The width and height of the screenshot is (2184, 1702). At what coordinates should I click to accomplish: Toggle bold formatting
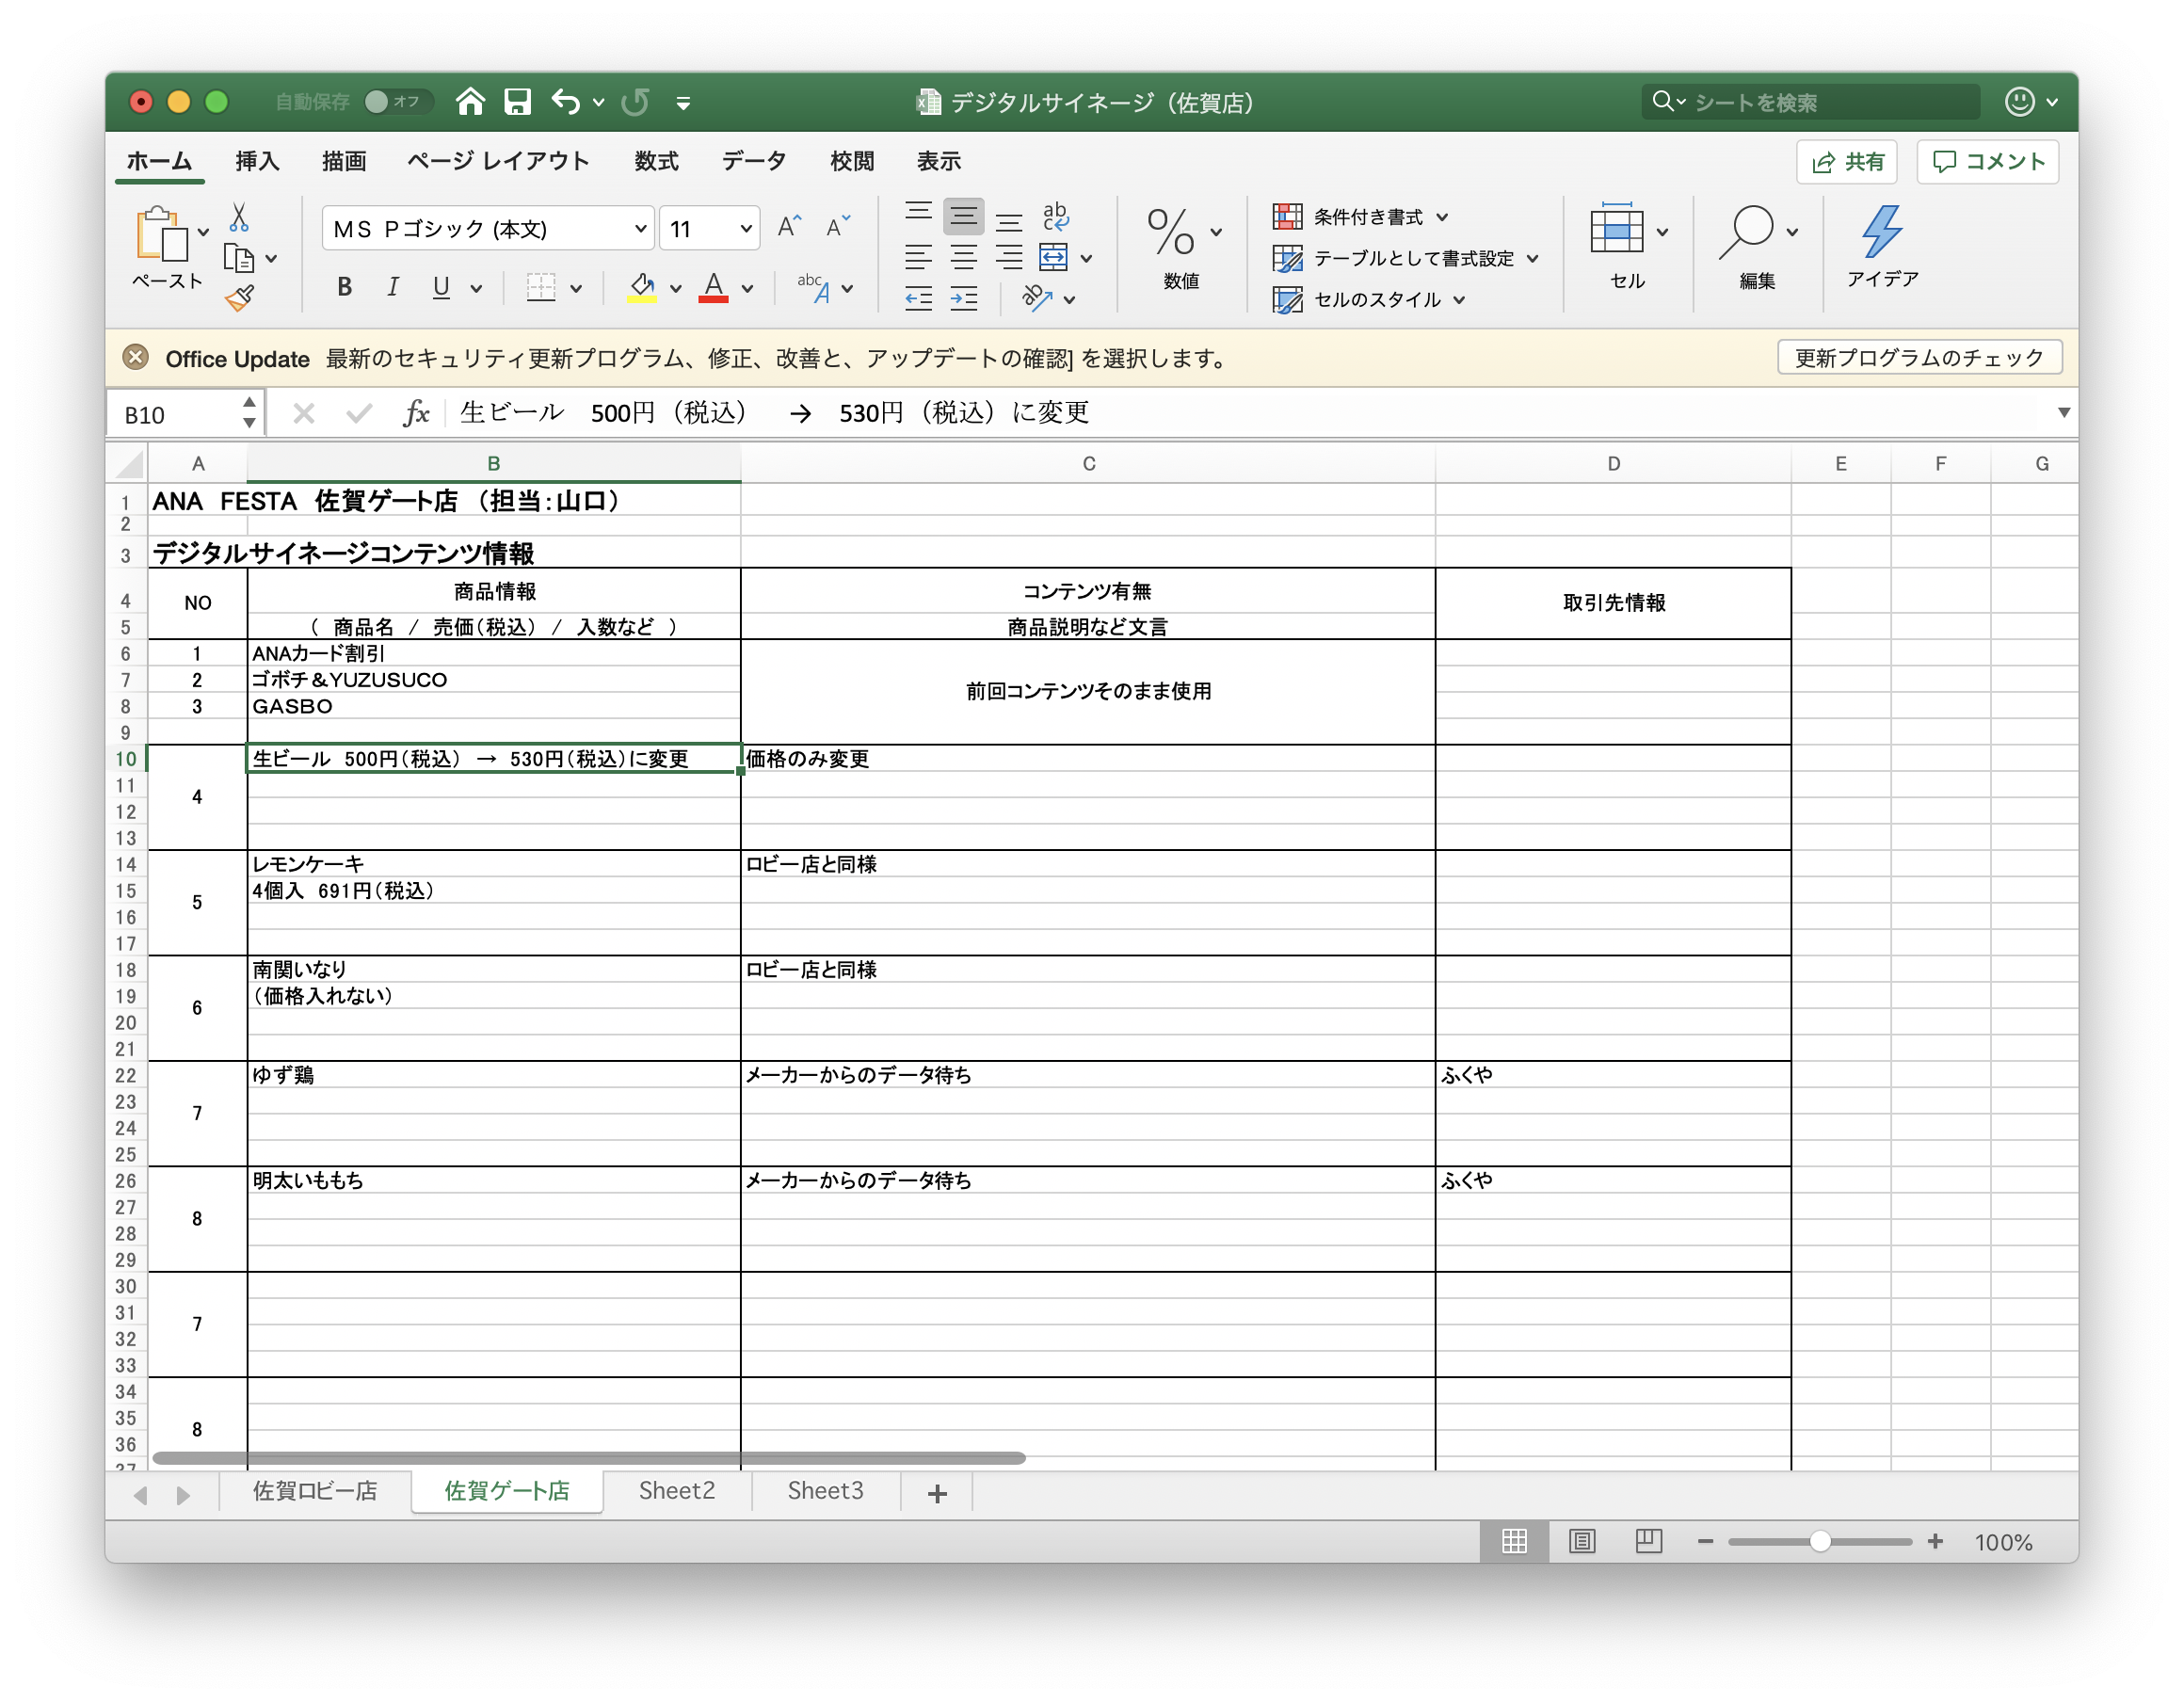(x=344, y=288)
